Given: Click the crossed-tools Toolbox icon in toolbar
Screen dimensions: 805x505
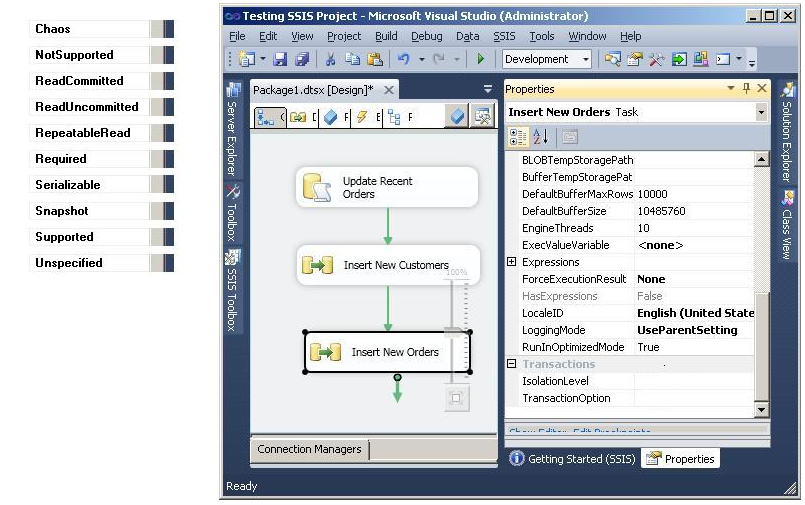Looking at the screenshot, I should (656, 60).
